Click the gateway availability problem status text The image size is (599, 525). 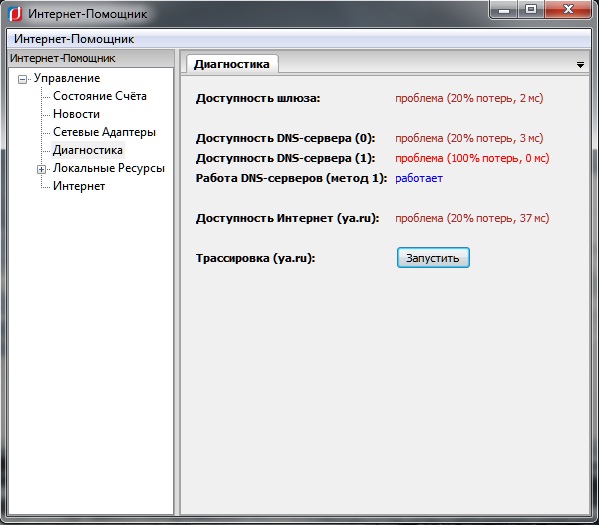point(469,98)
